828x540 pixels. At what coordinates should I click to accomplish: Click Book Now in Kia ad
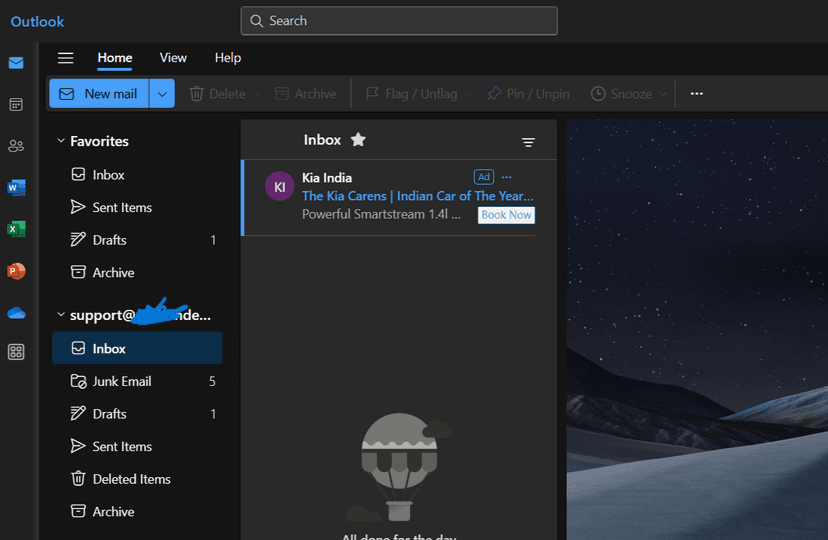[506, 215]
